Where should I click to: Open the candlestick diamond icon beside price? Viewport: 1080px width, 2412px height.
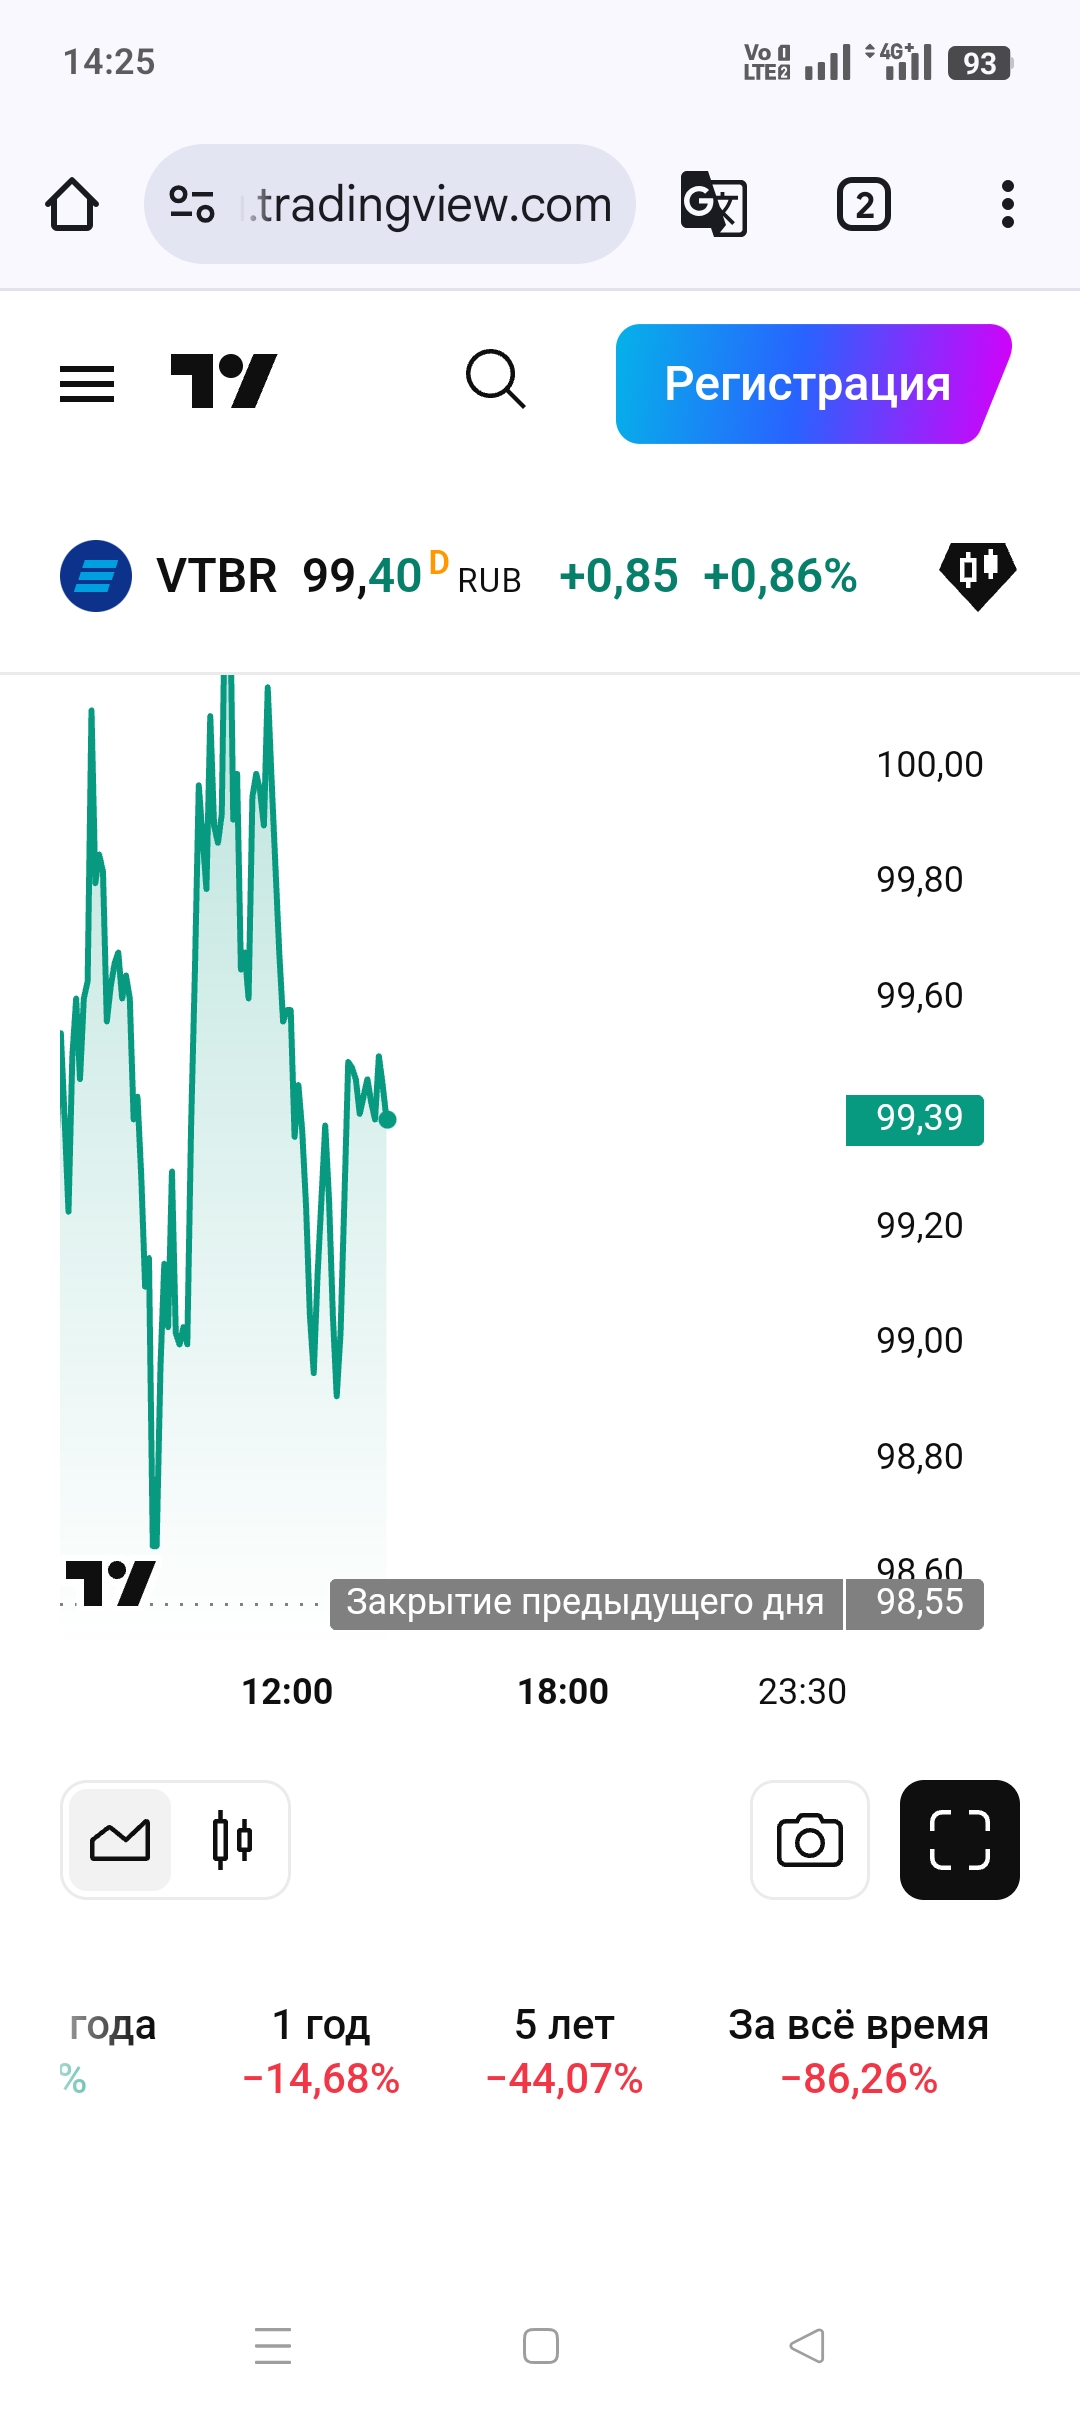[x=977, y=574]
